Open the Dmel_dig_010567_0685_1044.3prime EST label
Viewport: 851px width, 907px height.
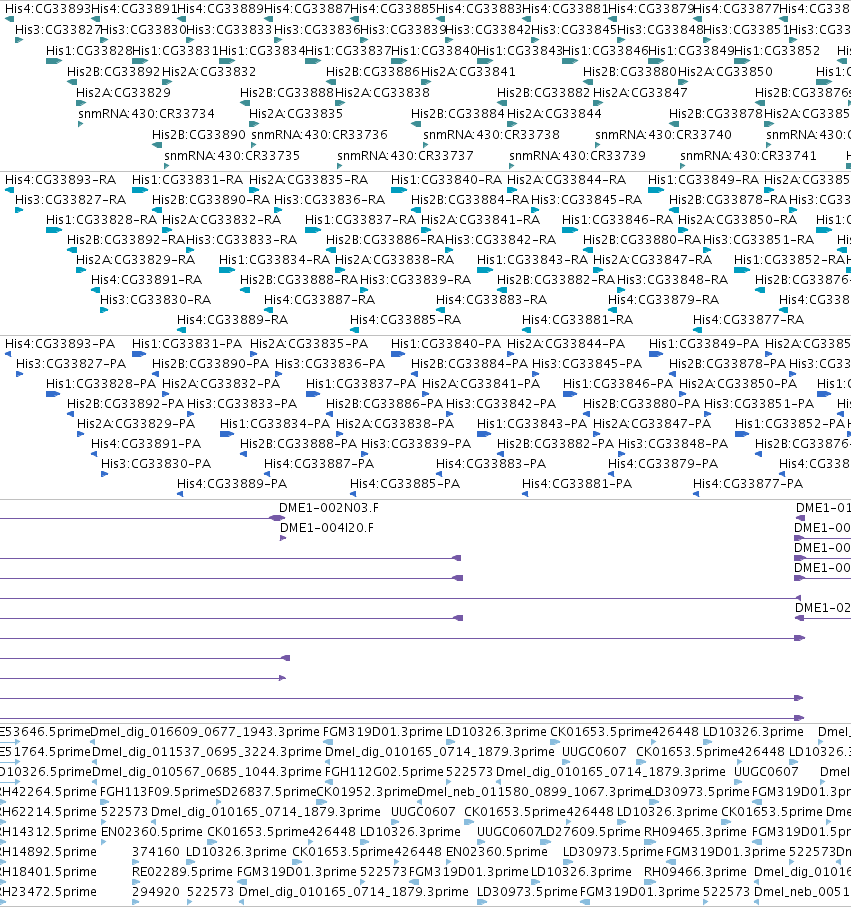point(207,772)
